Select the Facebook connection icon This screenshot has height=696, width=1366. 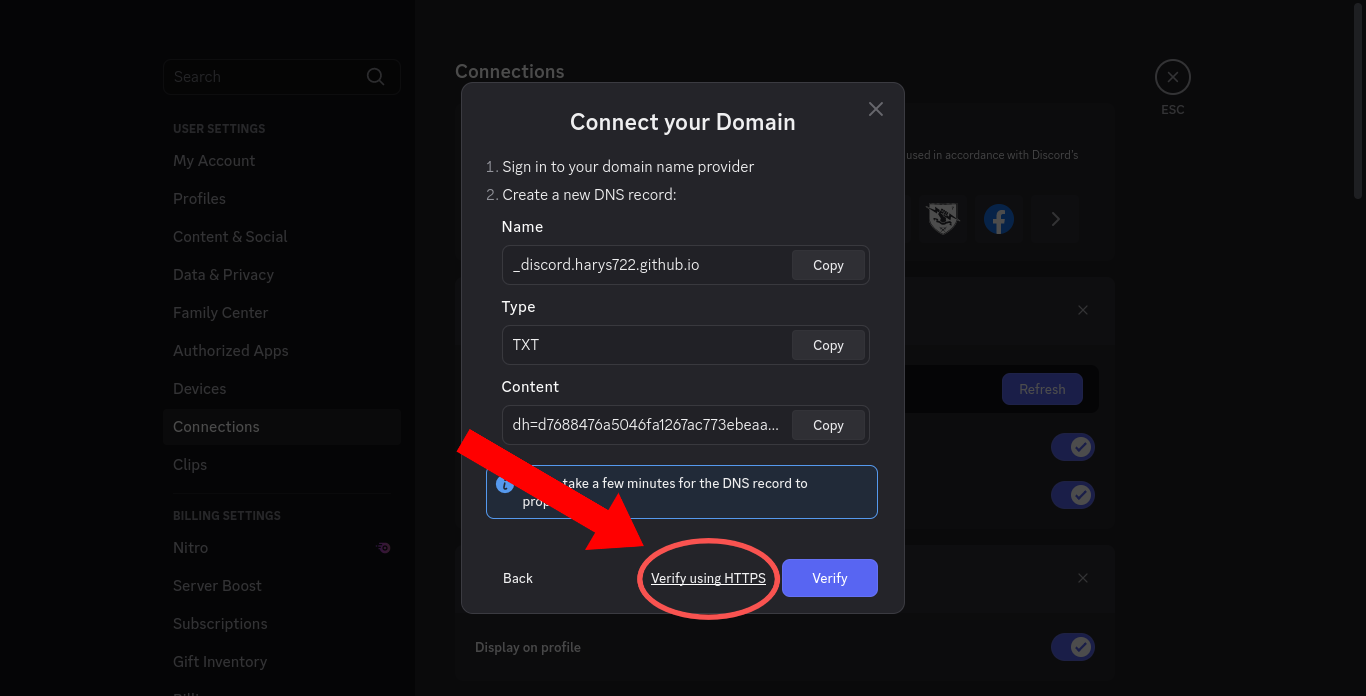tap(999, 219)
